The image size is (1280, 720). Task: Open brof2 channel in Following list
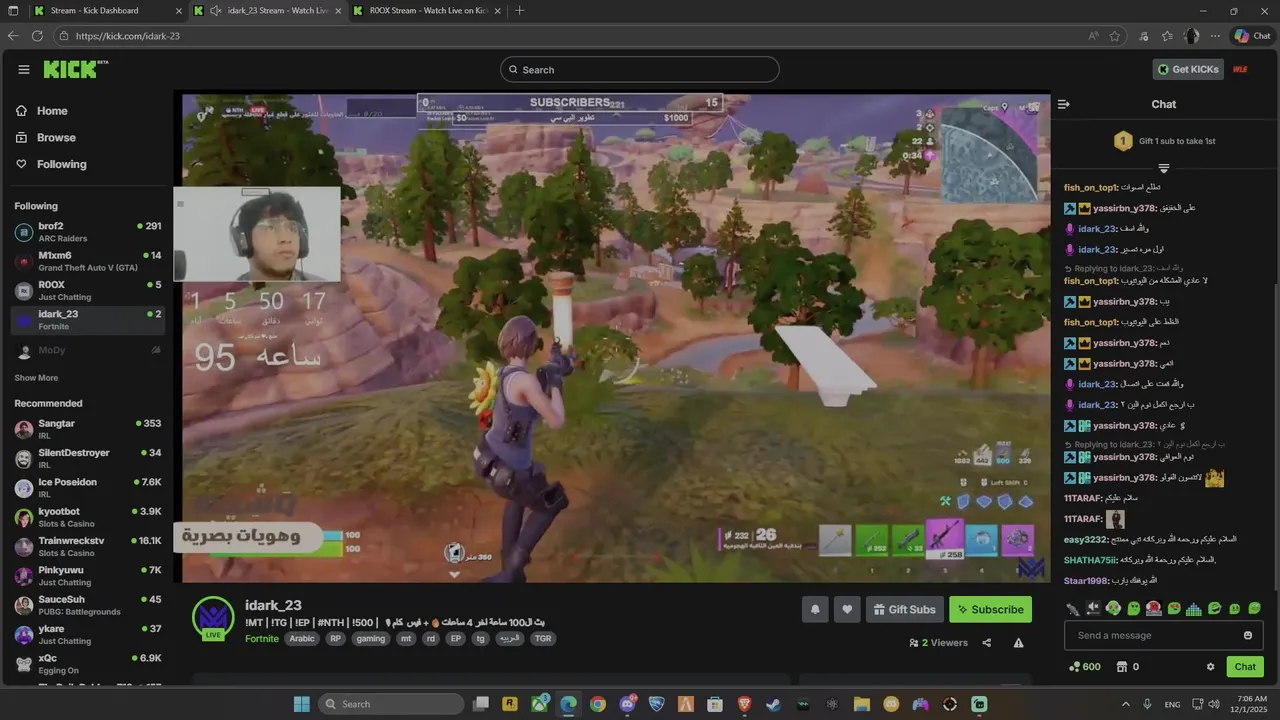88,232
